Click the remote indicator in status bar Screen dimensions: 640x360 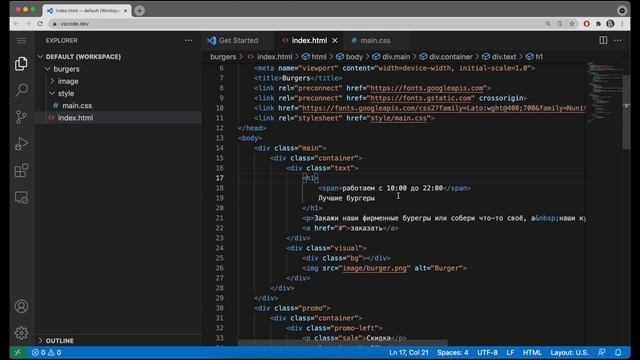click(18, 352)
